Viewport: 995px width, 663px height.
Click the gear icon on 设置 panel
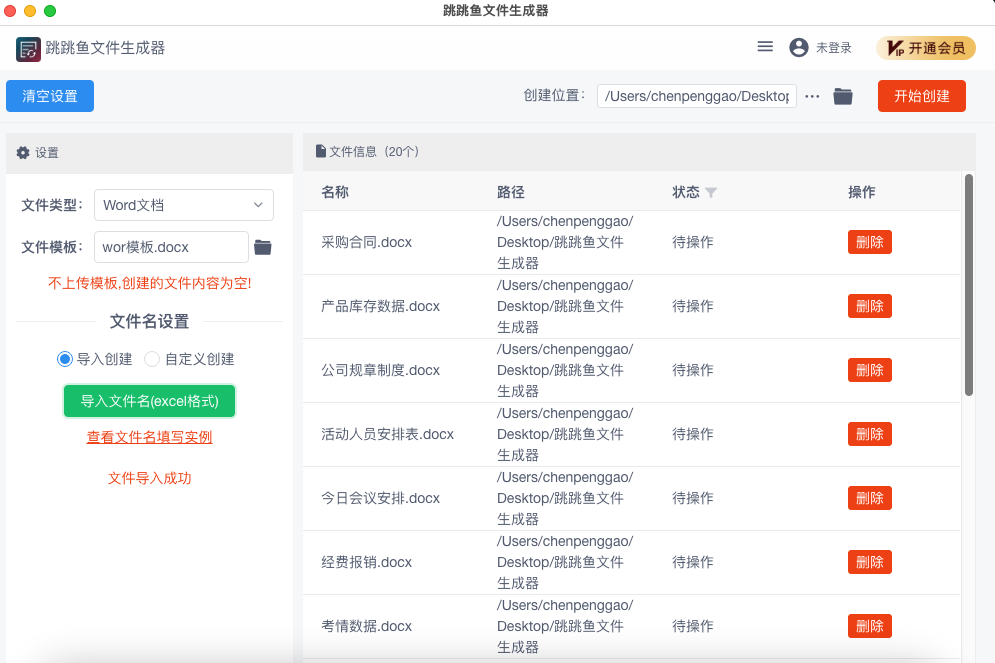pyautogui.click(x=22, y=152)
